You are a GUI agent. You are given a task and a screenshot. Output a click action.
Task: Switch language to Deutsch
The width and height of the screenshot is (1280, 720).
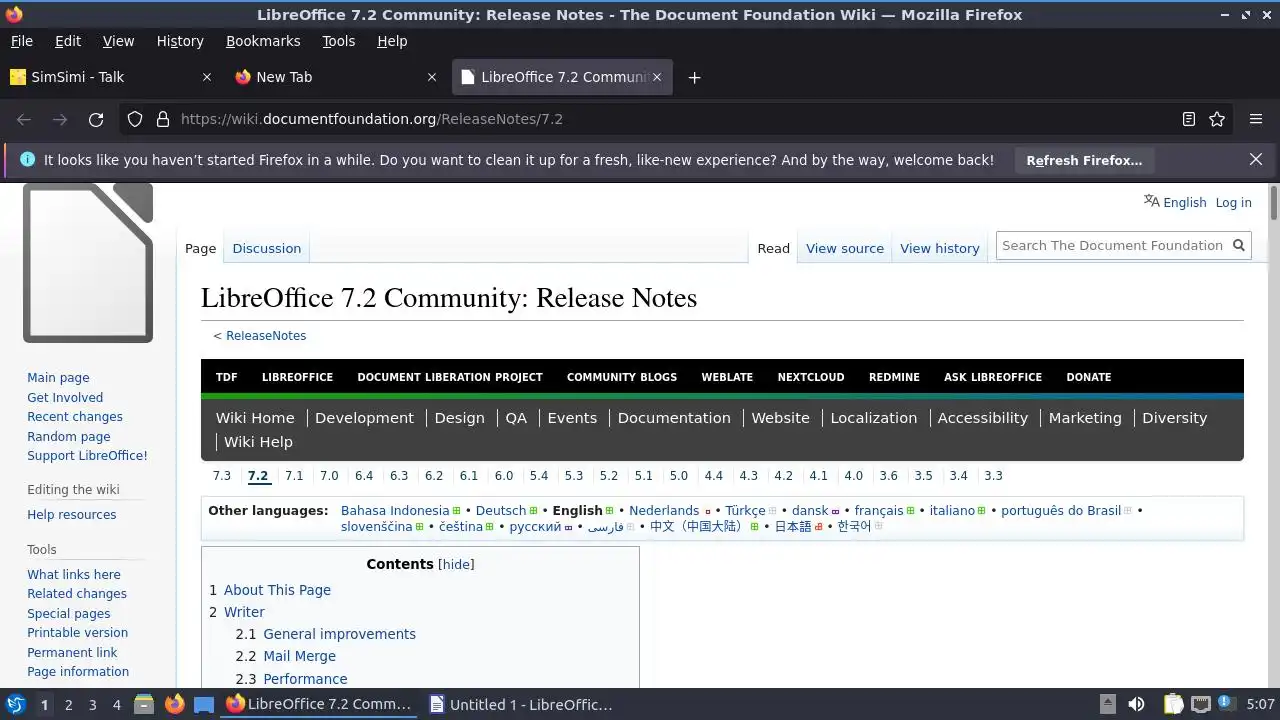click(501, 510)
